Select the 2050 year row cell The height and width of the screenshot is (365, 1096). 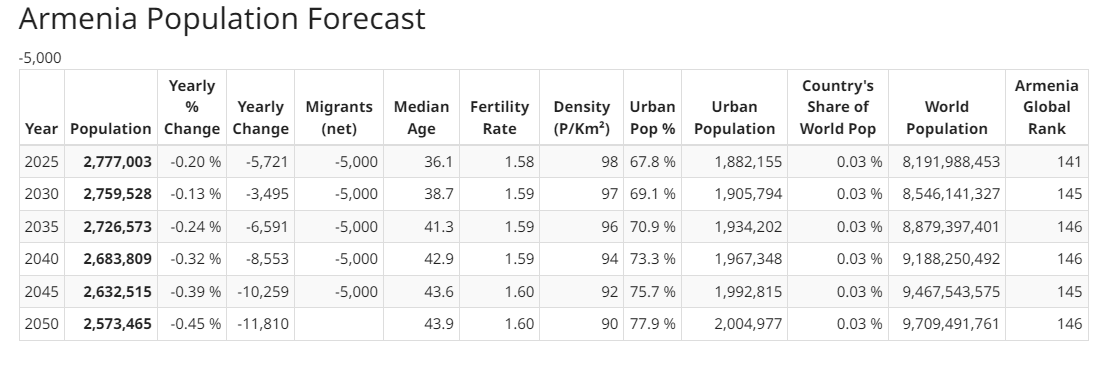tap(41, 324)
